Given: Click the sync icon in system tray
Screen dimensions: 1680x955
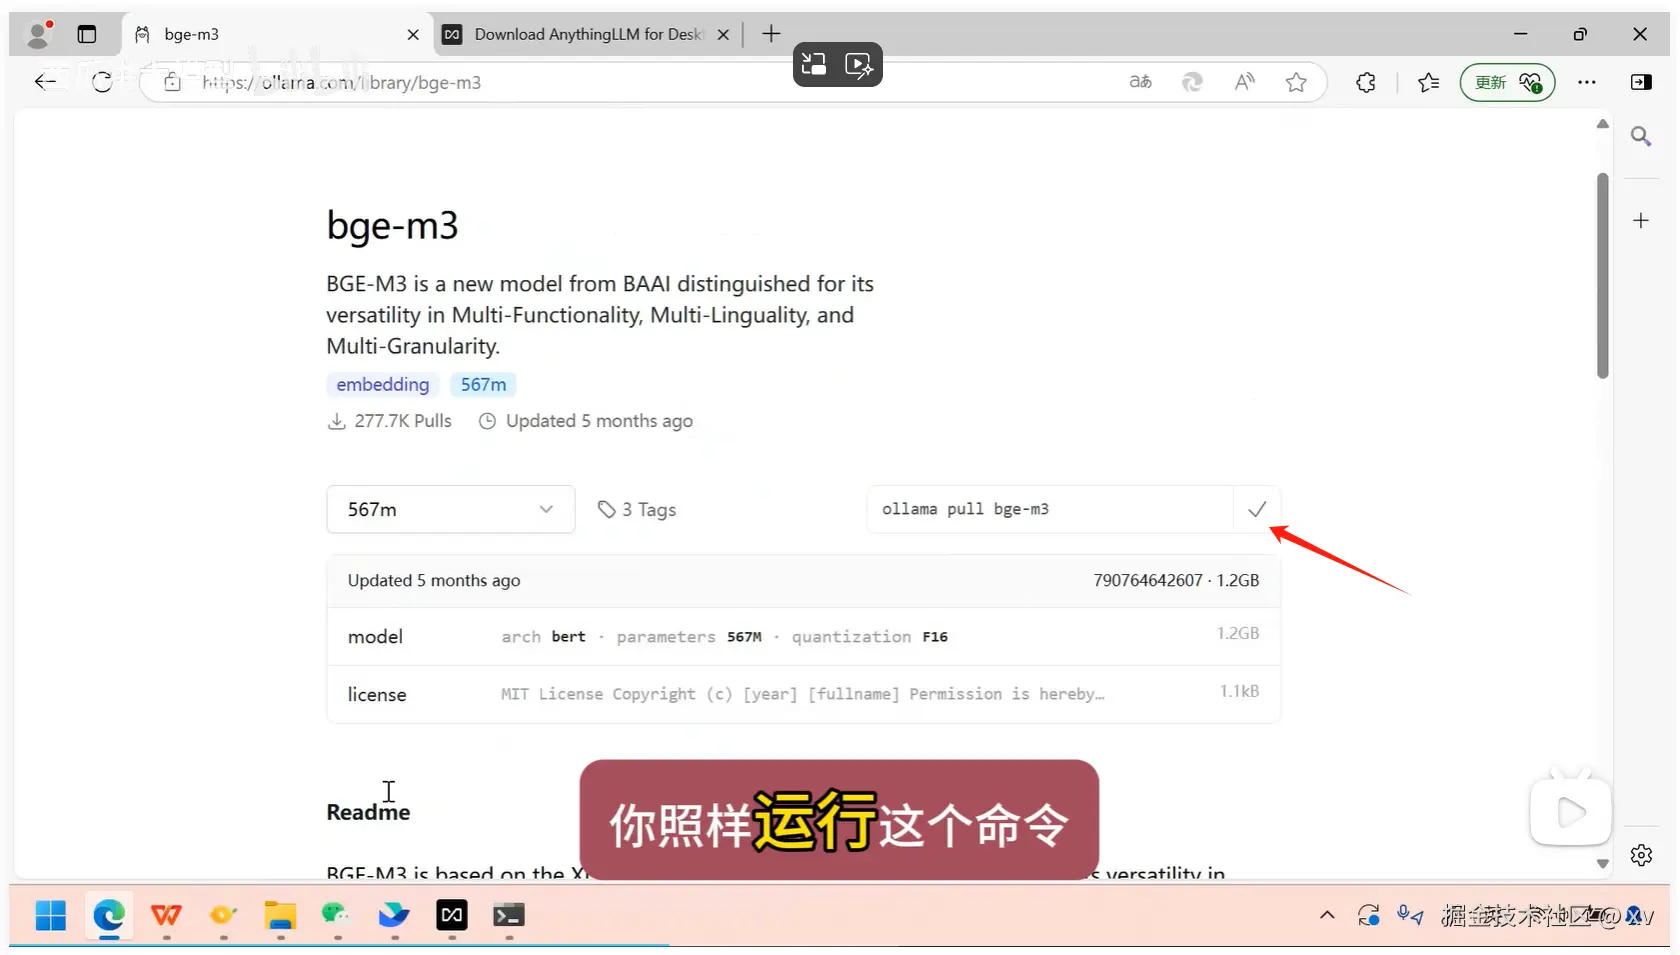Looking at the screenshot, I should [1368, 915].
